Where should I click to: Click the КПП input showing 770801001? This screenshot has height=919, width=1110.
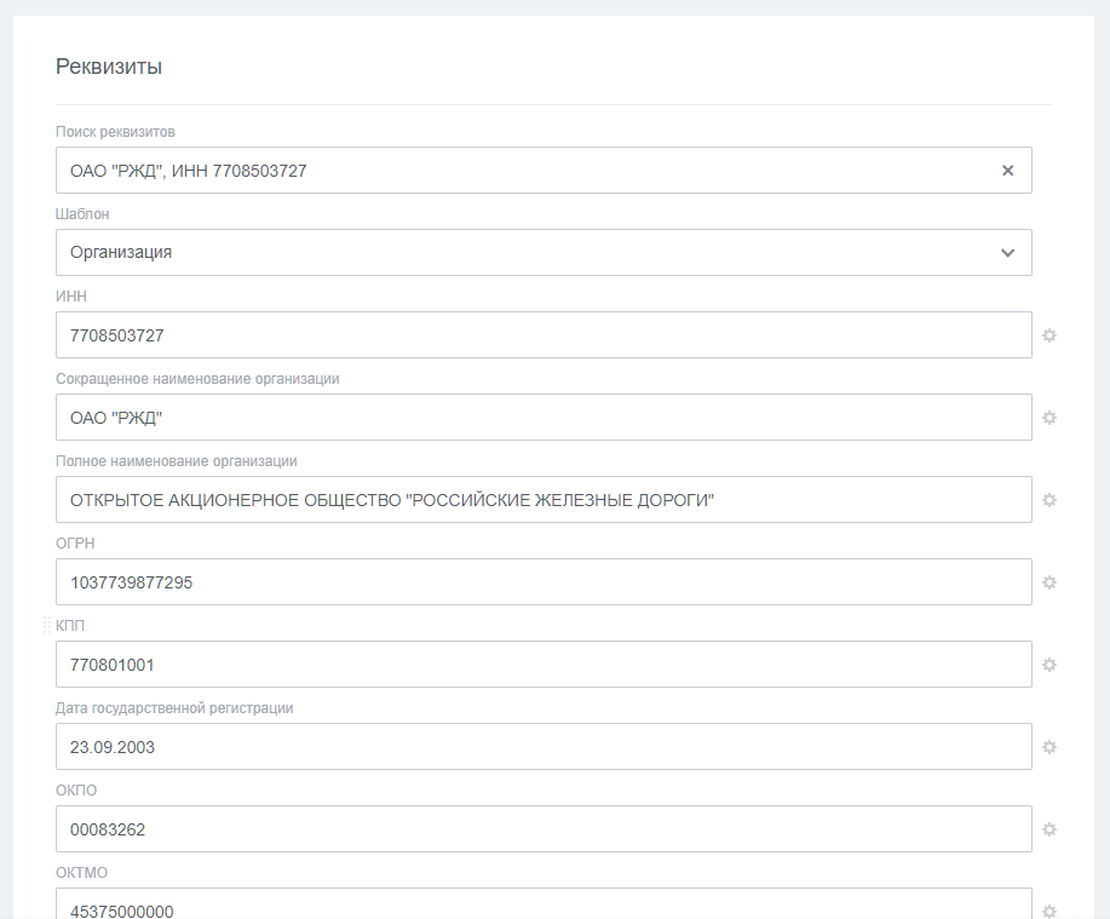[x=544, y=664]
